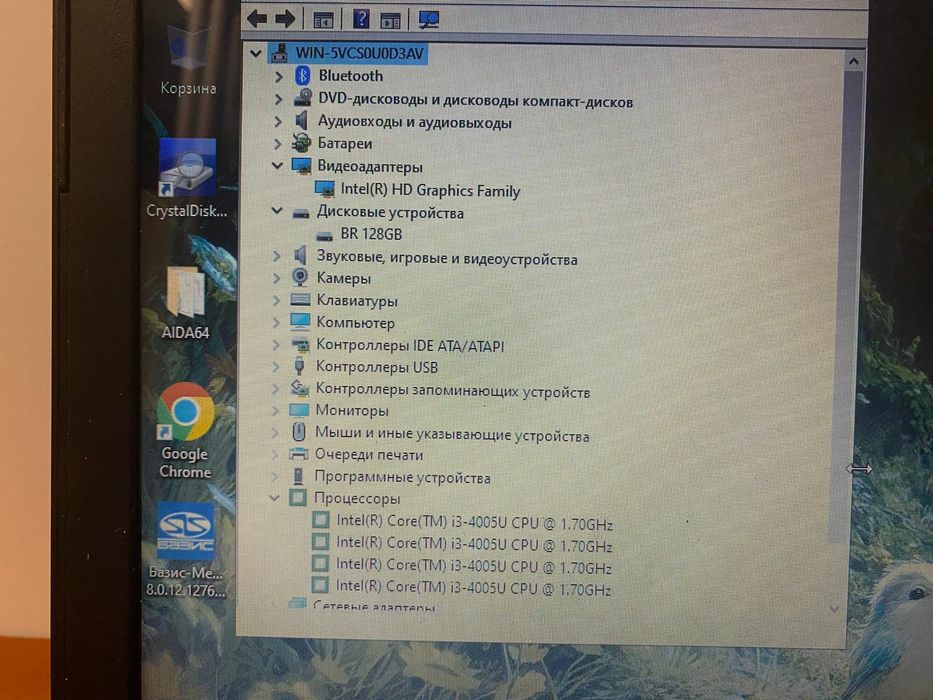Click the Forward arrow toolbar button
Viewport: 933px width, 700px height.
[285, 19]
